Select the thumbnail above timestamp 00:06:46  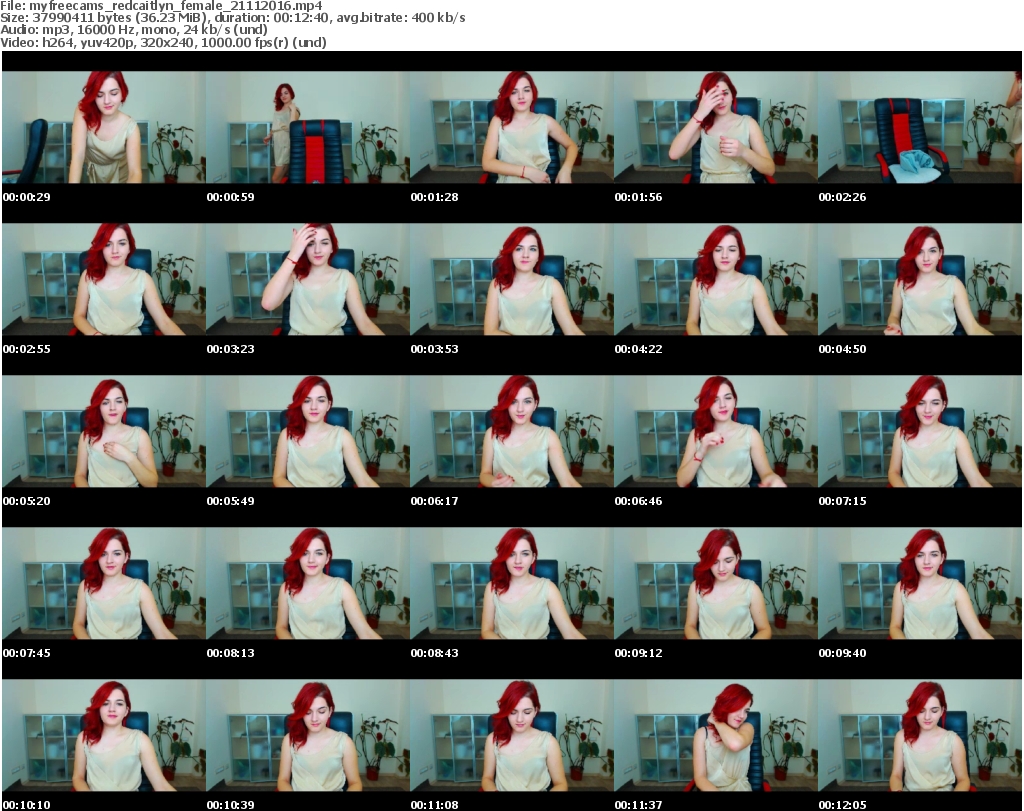(715, 432)
